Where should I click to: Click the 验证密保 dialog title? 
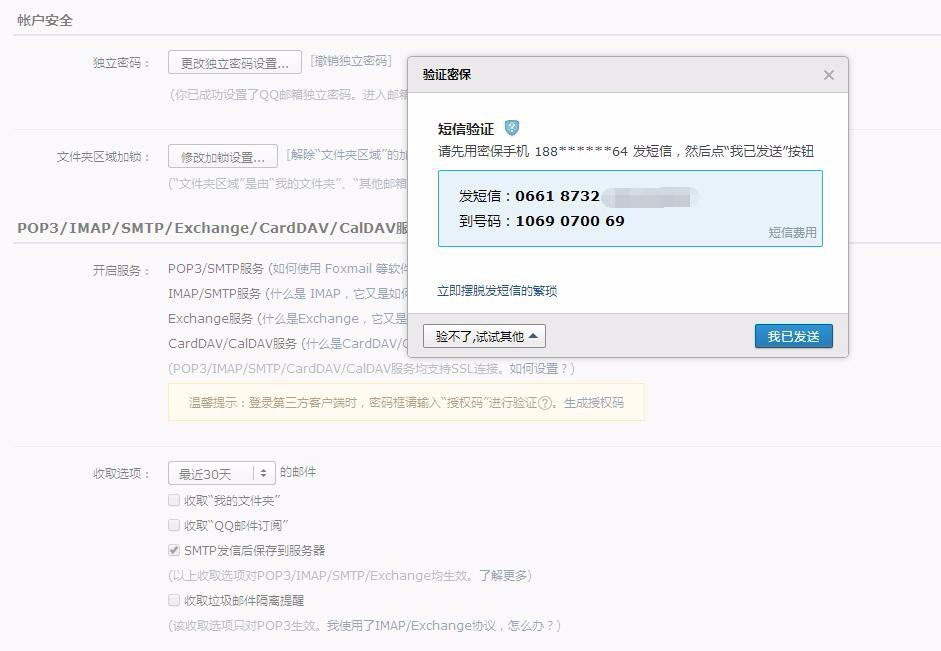pyautogui.click(x=446, y=75)
